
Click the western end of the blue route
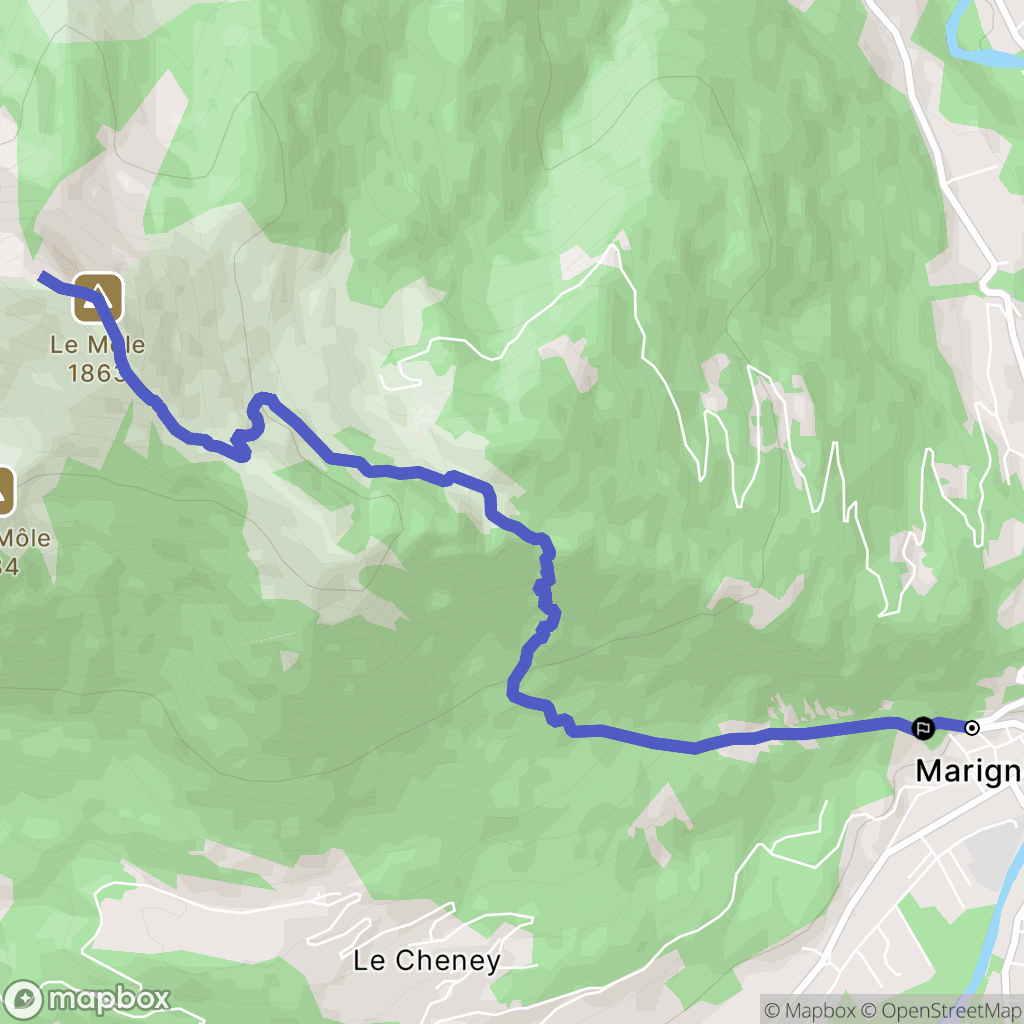tap(44, 278)
